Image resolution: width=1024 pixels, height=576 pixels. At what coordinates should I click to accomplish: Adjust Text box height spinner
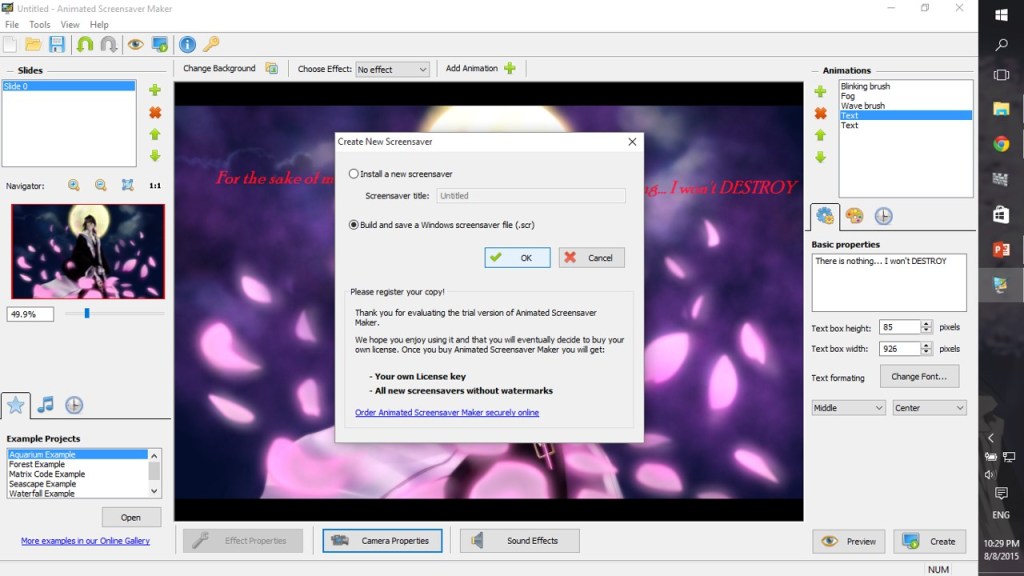[x=926, y=327]
